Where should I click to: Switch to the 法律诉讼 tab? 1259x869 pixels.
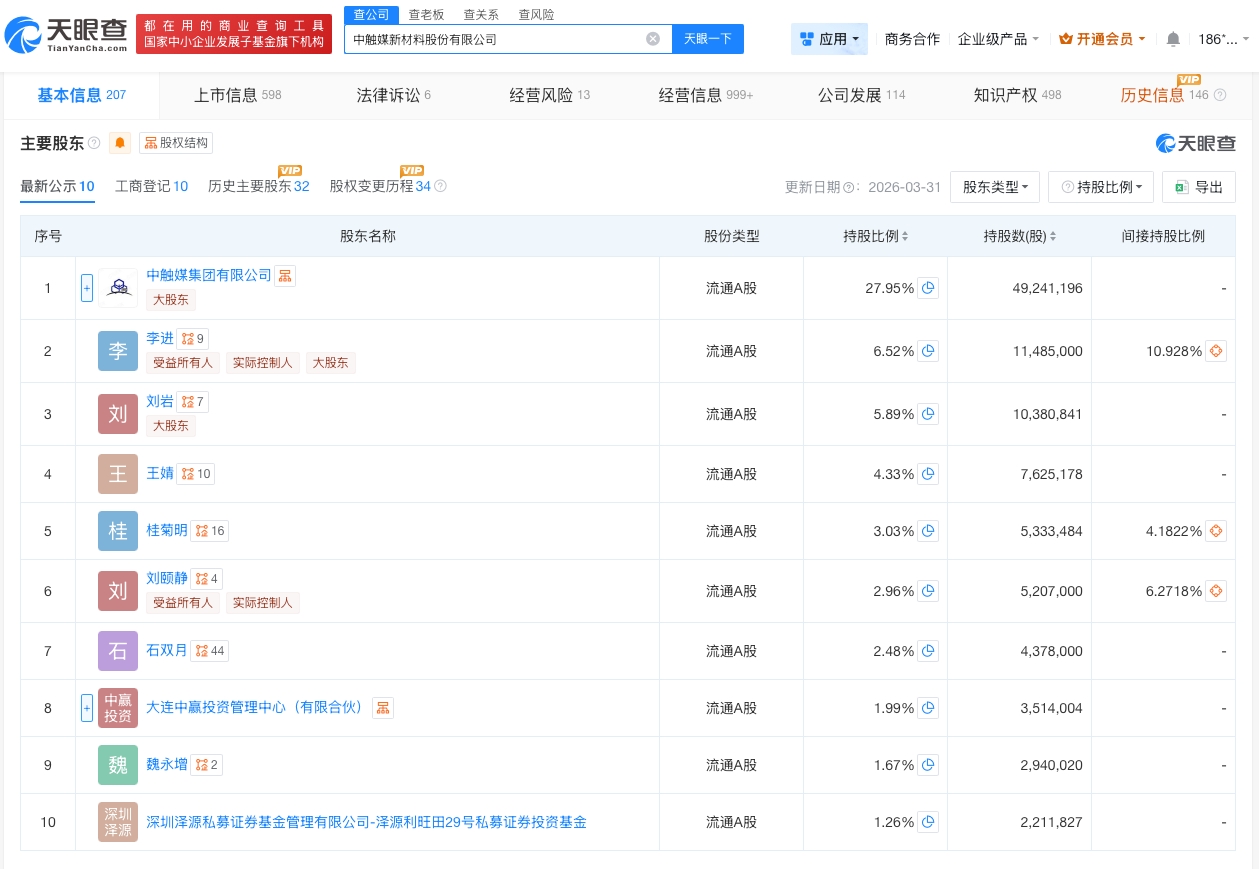click(394, 95)
